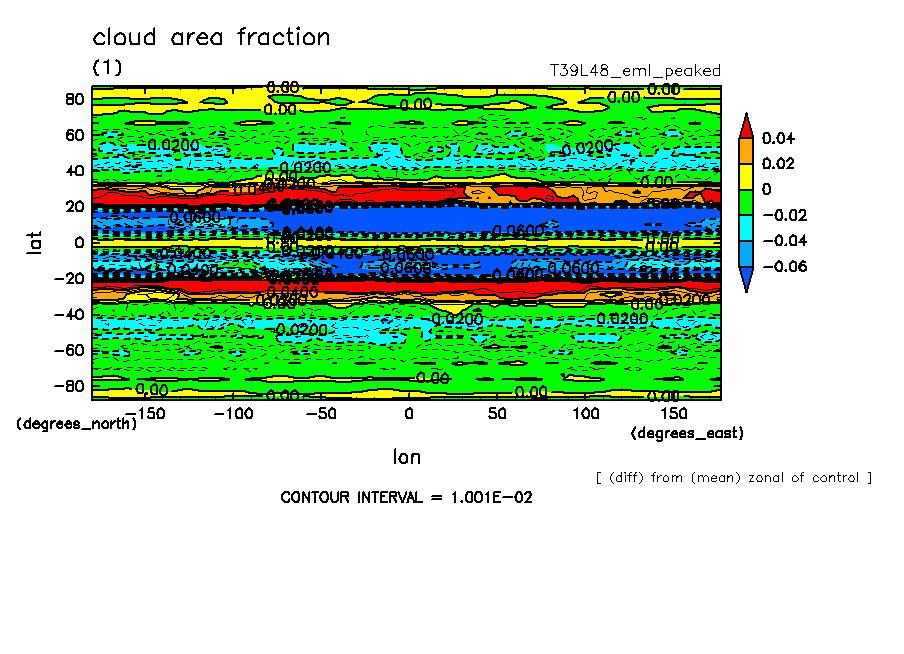The width and height of the screenshot is (904, 654).
Task: Click the 'lon' axis label
Action: click(407, 457)
